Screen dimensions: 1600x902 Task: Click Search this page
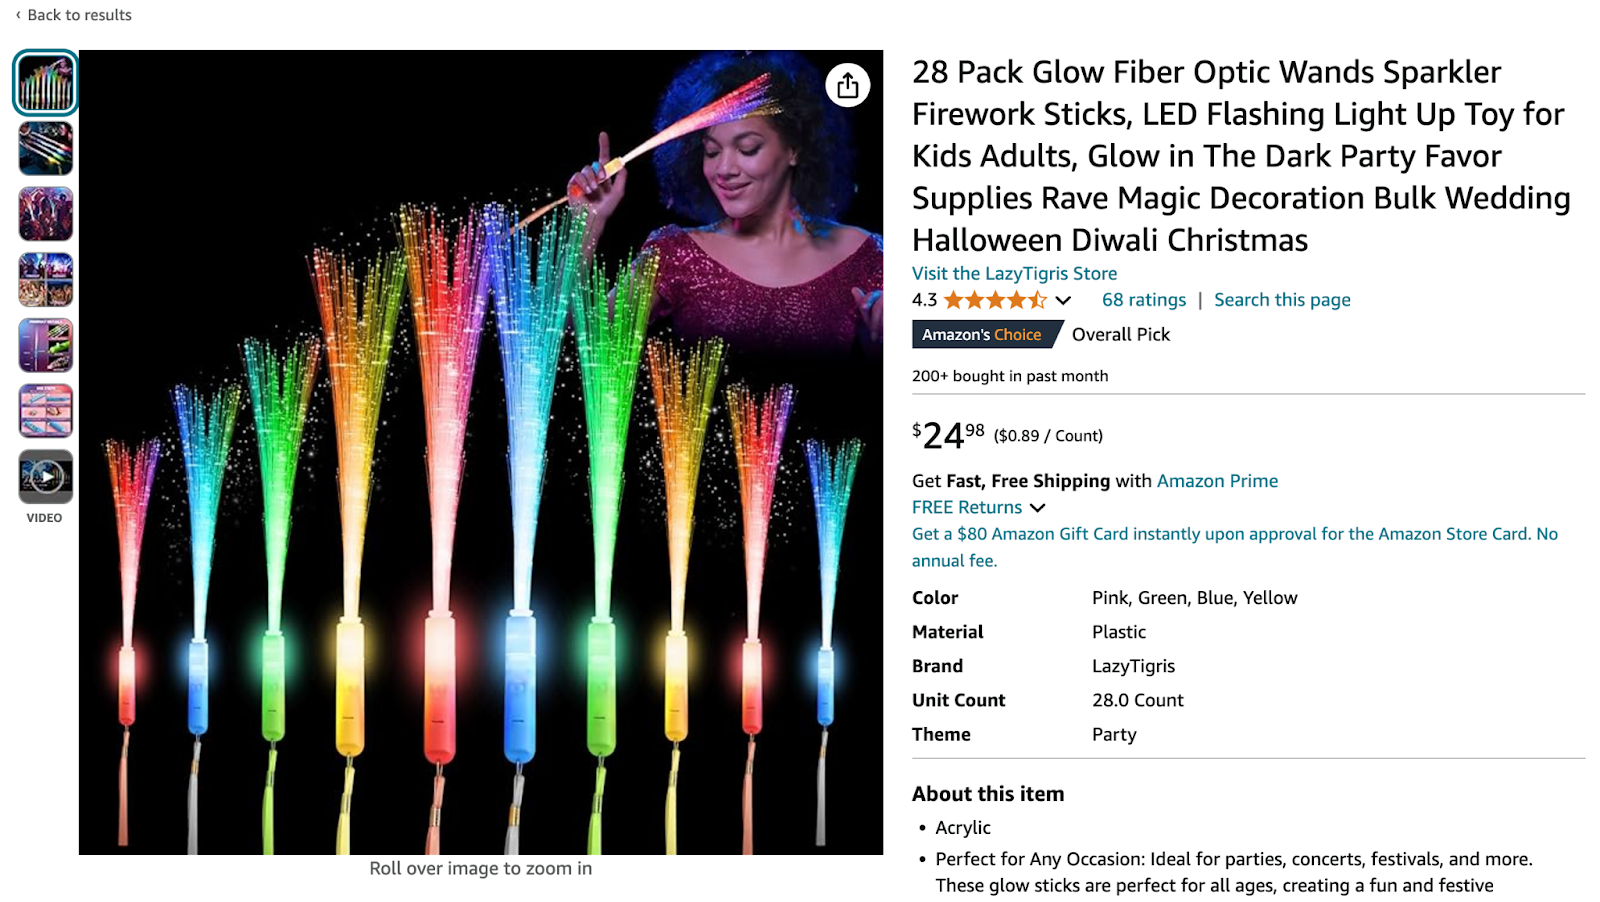click(x=1282, y=299)
